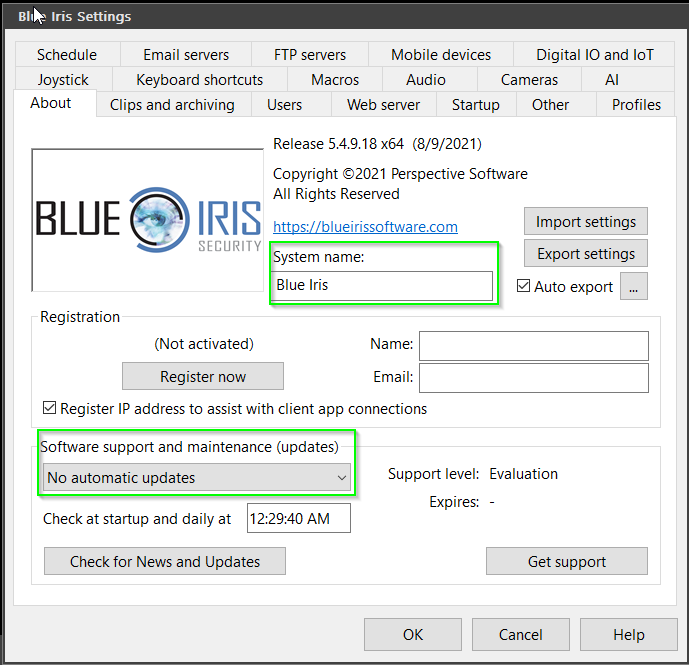Focus the System name field
Image resolution: width=689 pixels, height=665 pixels.
coord(382,286)
